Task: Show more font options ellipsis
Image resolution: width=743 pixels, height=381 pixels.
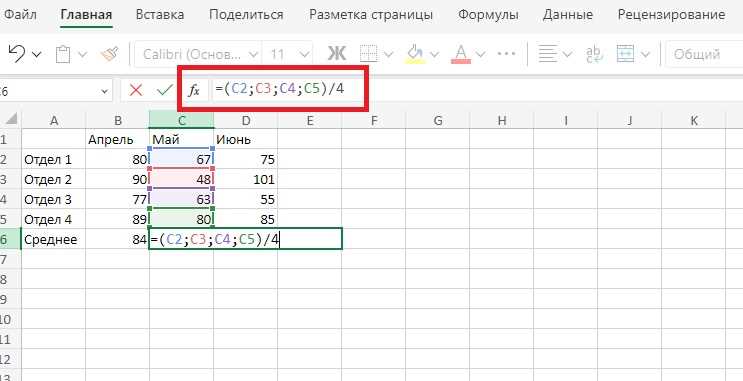Action: (x=506, y=54)
